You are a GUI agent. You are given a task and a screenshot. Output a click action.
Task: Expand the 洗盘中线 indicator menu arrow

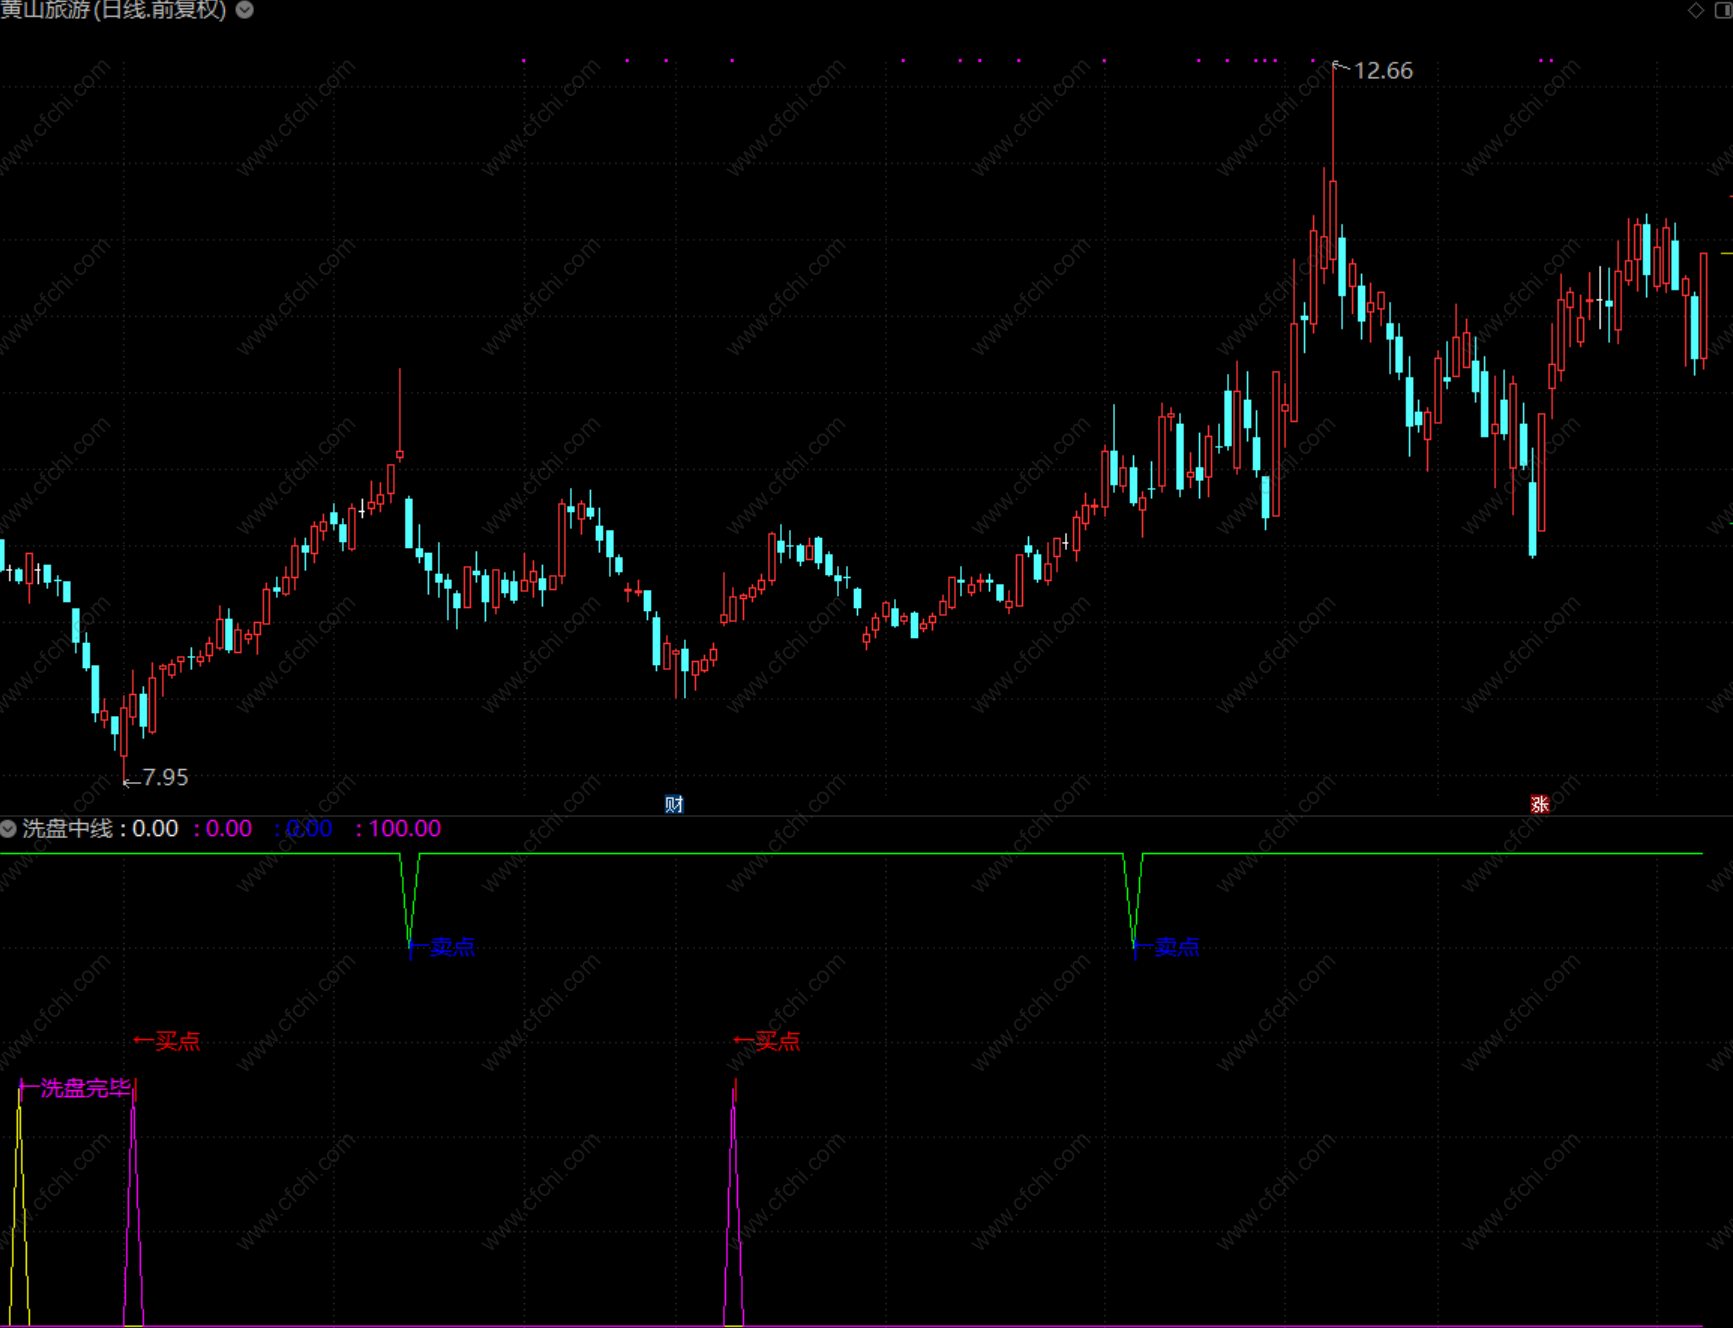(9, 828)
